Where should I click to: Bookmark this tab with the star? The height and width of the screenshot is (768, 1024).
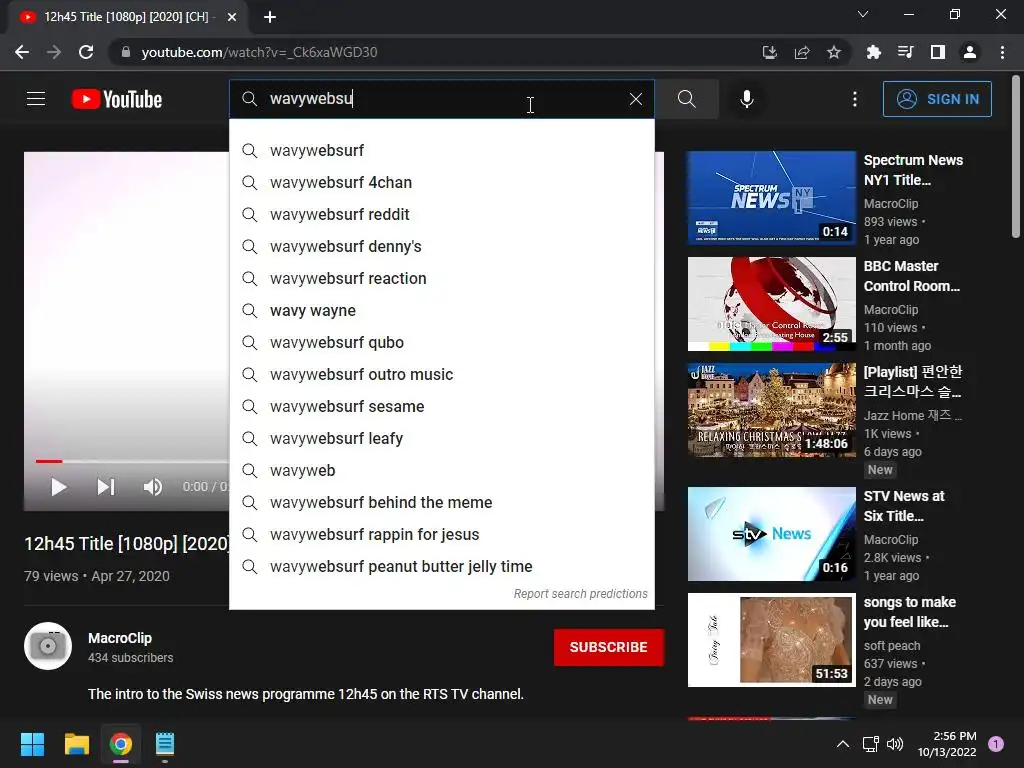[834, 52]
